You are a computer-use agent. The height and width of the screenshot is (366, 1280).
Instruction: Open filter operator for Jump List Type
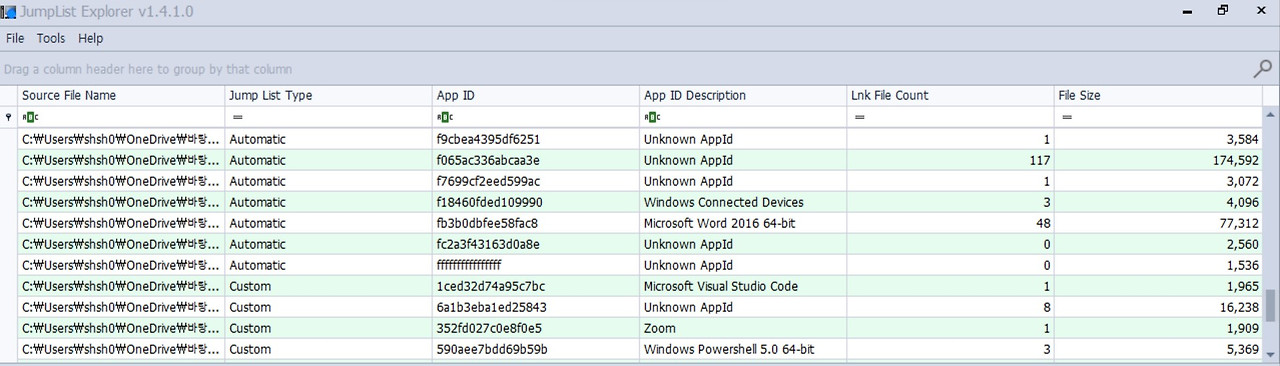coord(237,118)
